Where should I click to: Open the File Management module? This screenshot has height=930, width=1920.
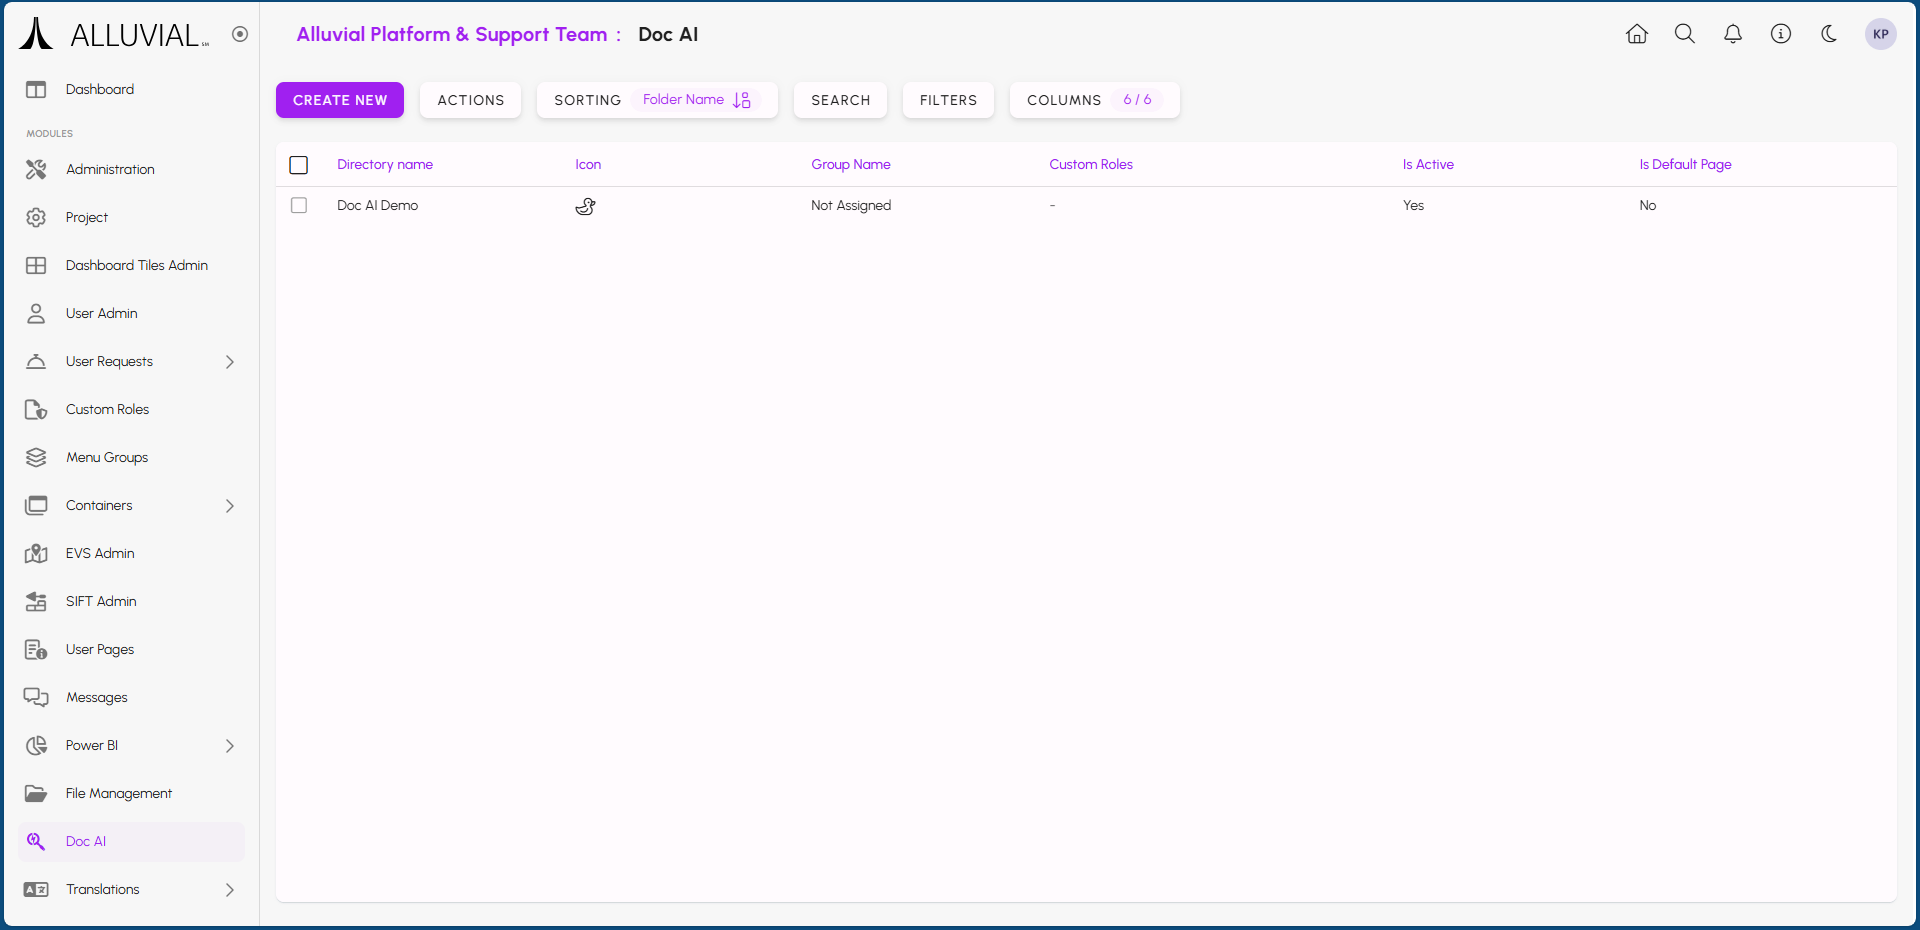click(118, 794)
